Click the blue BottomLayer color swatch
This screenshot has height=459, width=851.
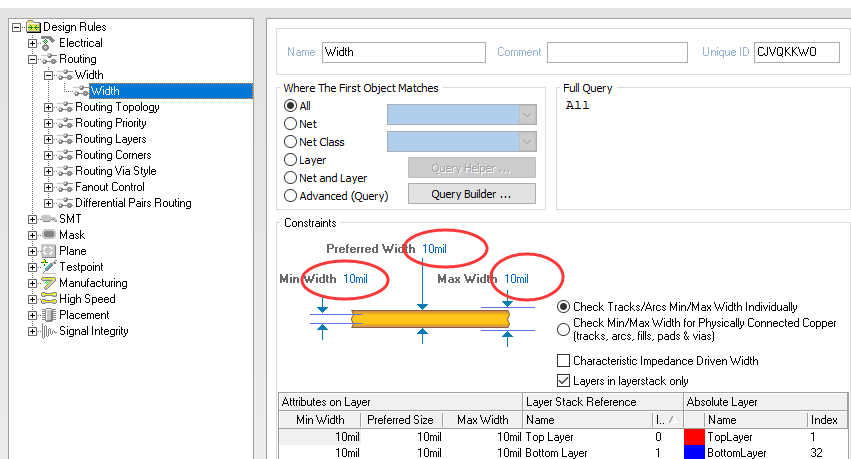tap(694, 452)
